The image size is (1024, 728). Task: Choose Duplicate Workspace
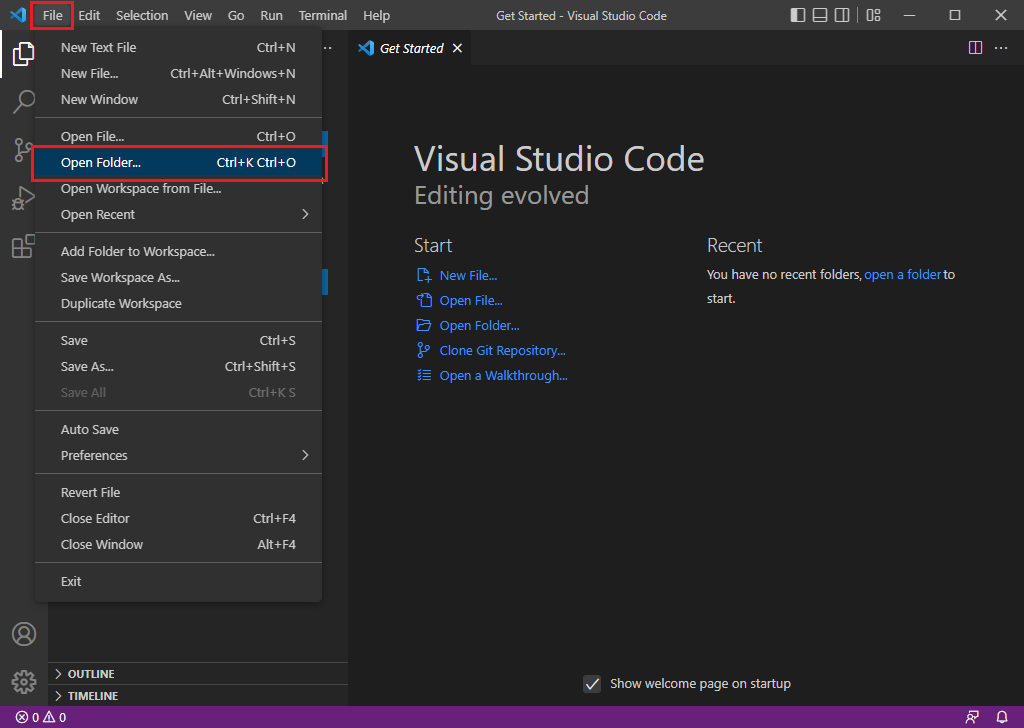click(x=178, y=304)
